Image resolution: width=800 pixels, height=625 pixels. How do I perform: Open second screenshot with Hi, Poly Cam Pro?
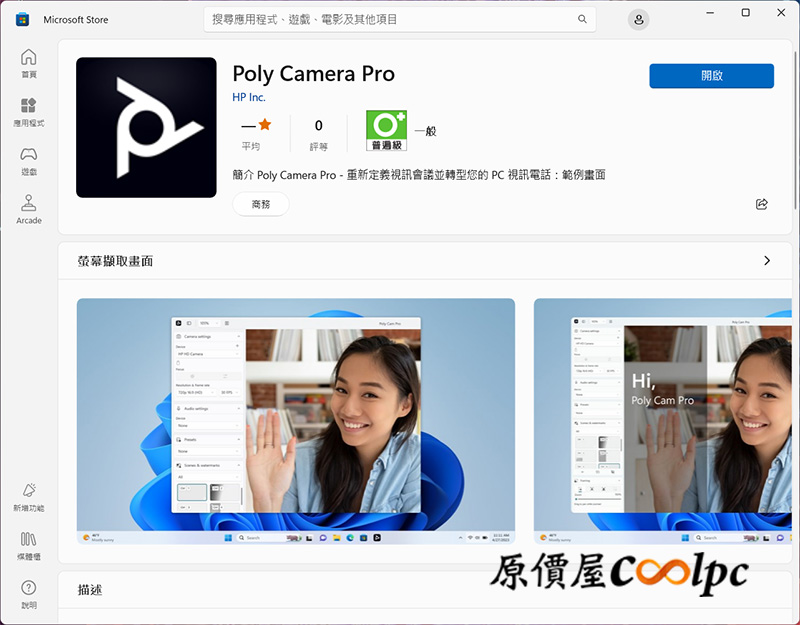(663, 421)
